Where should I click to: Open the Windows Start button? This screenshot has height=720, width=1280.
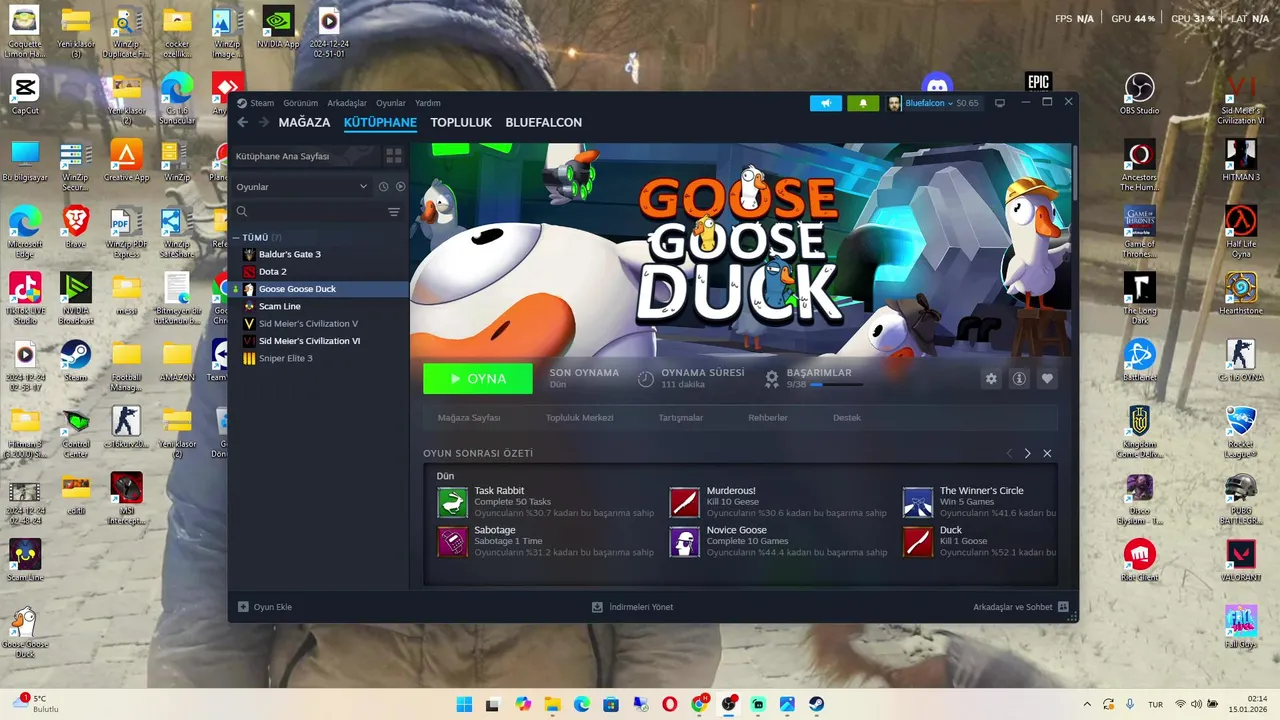464,704
